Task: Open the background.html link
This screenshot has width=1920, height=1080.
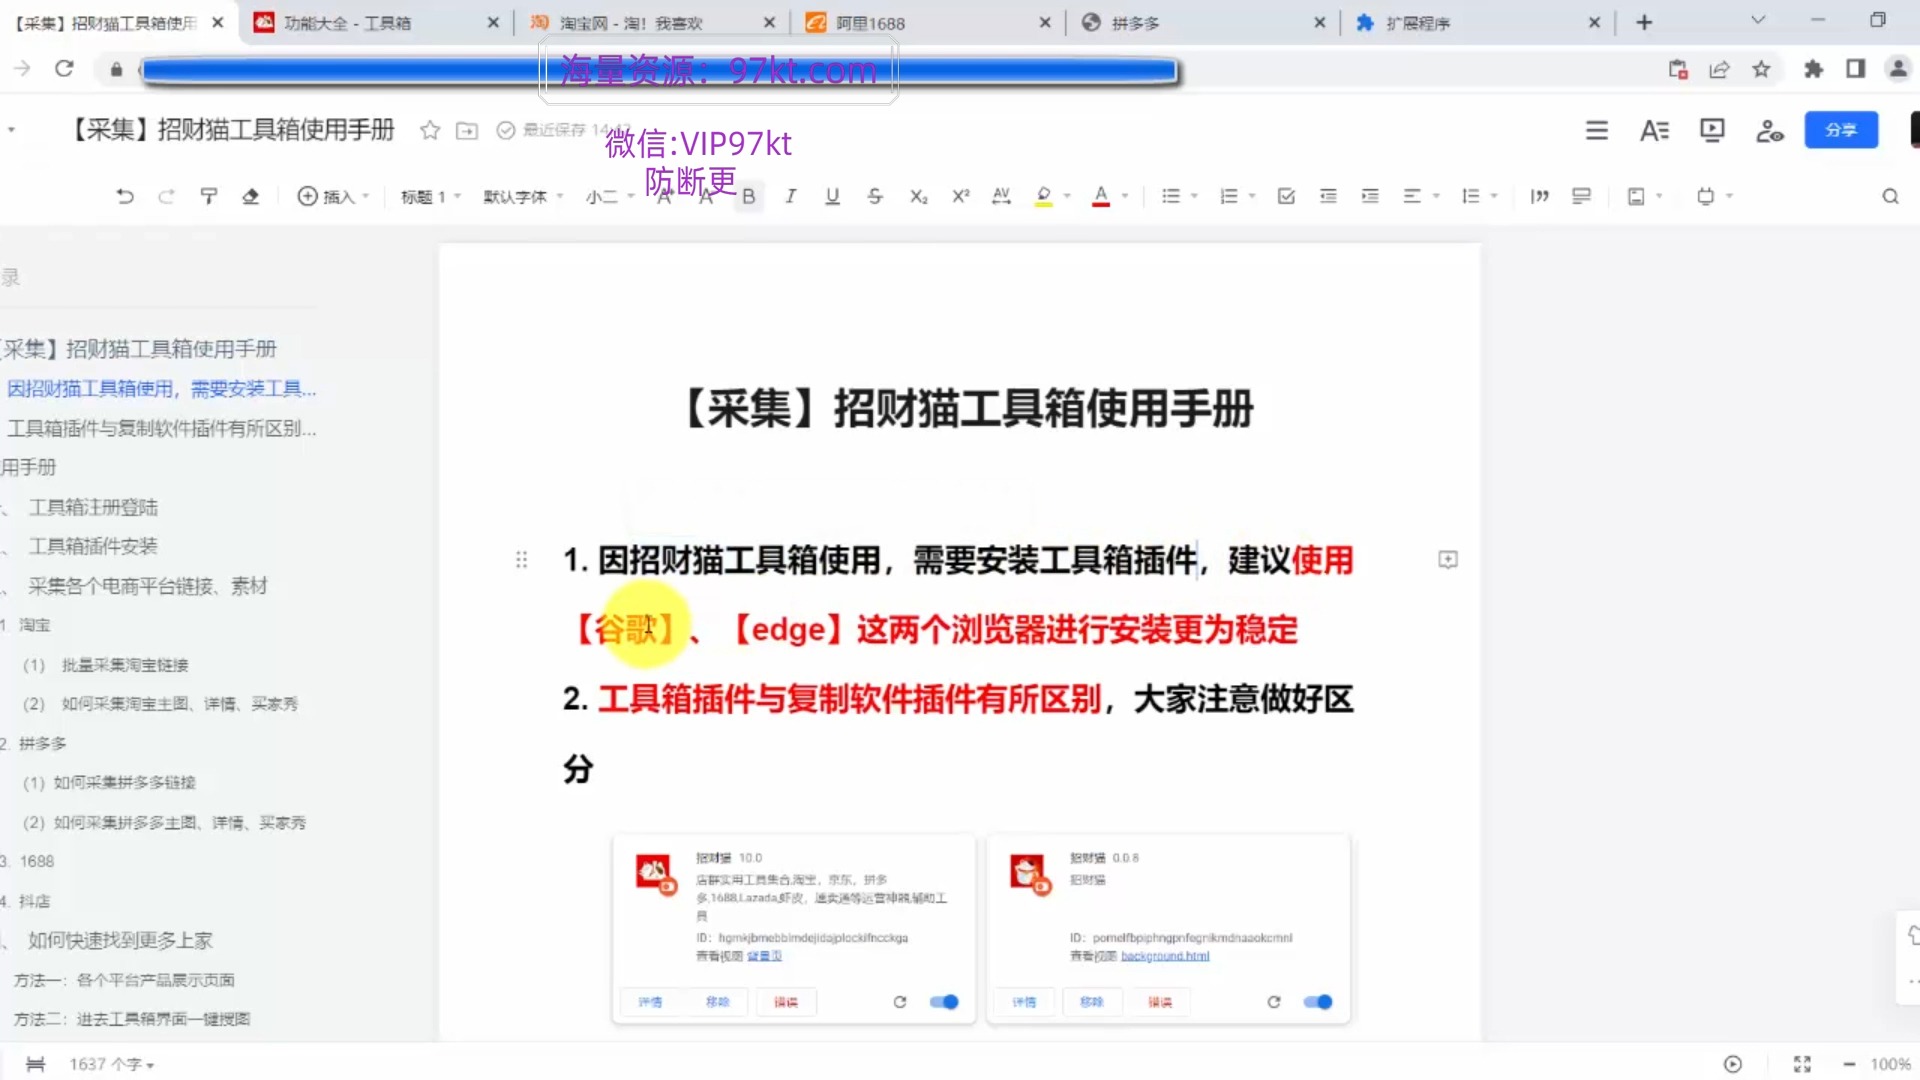Action: [1164, 956]
